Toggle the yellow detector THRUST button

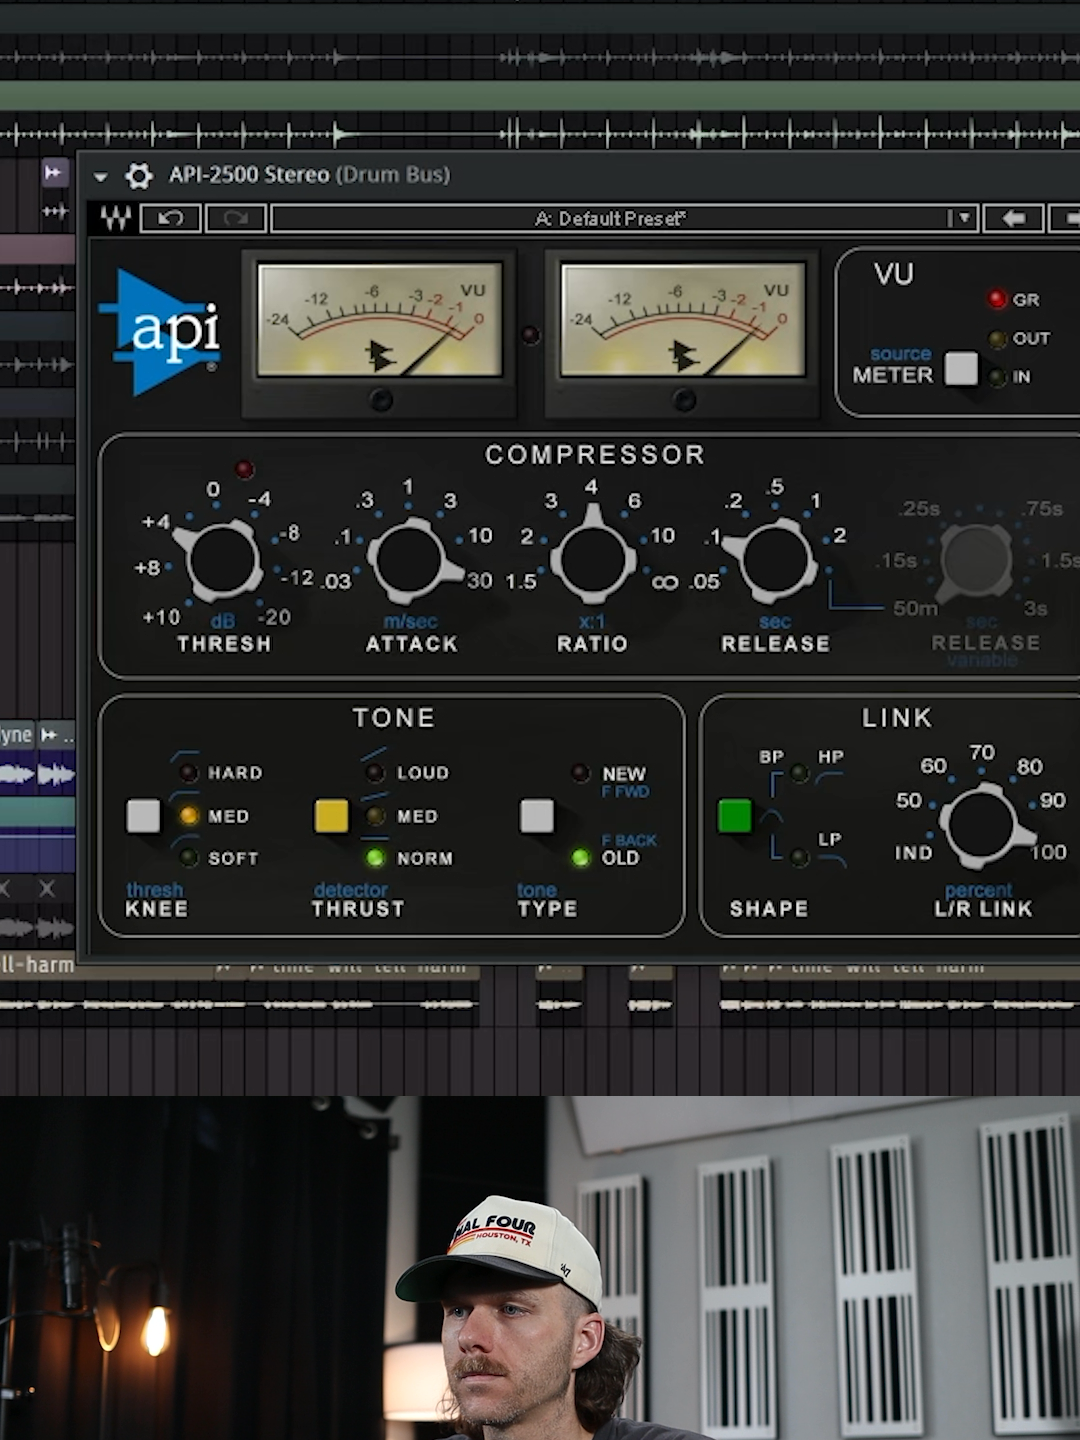[x=331, y=816]
